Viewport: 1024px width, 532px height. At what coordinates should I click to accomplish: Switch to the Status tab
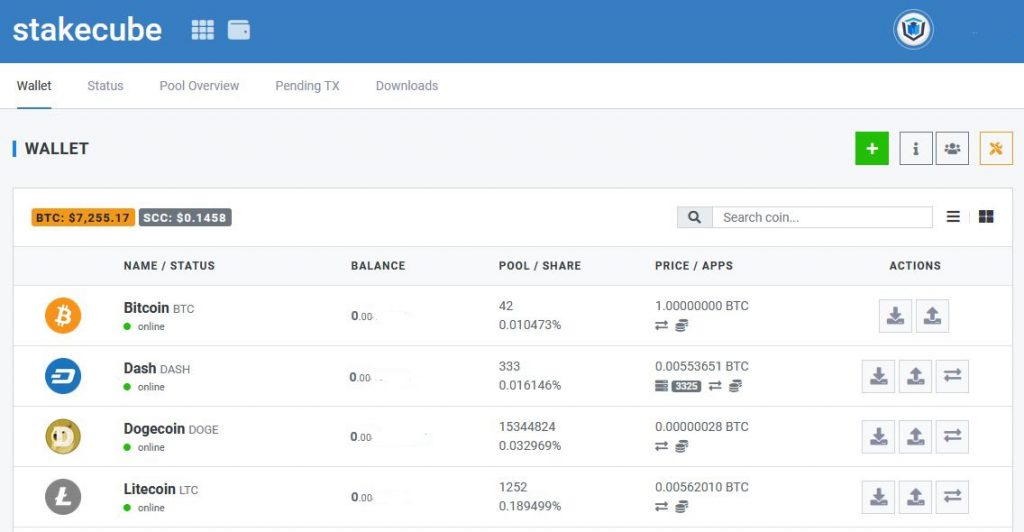[x=105, y=86]
